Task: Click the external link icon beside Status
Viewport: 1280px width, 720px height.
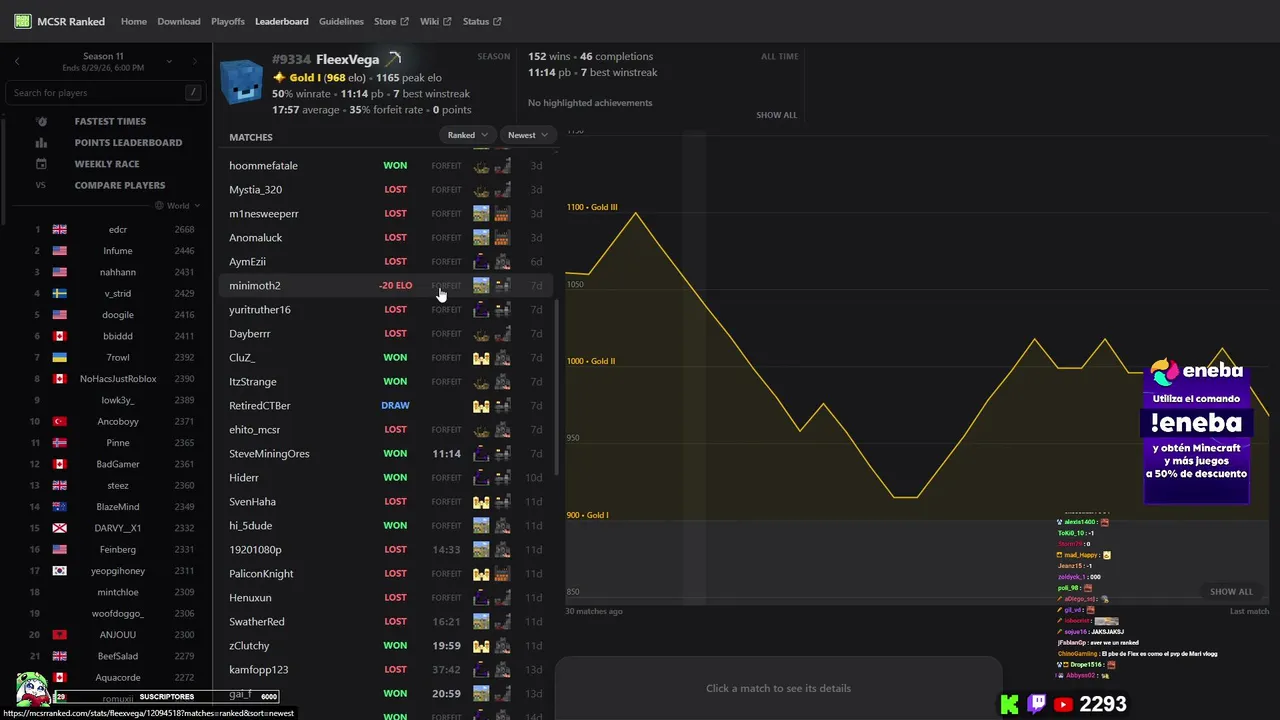Action: tap(497, 21)
